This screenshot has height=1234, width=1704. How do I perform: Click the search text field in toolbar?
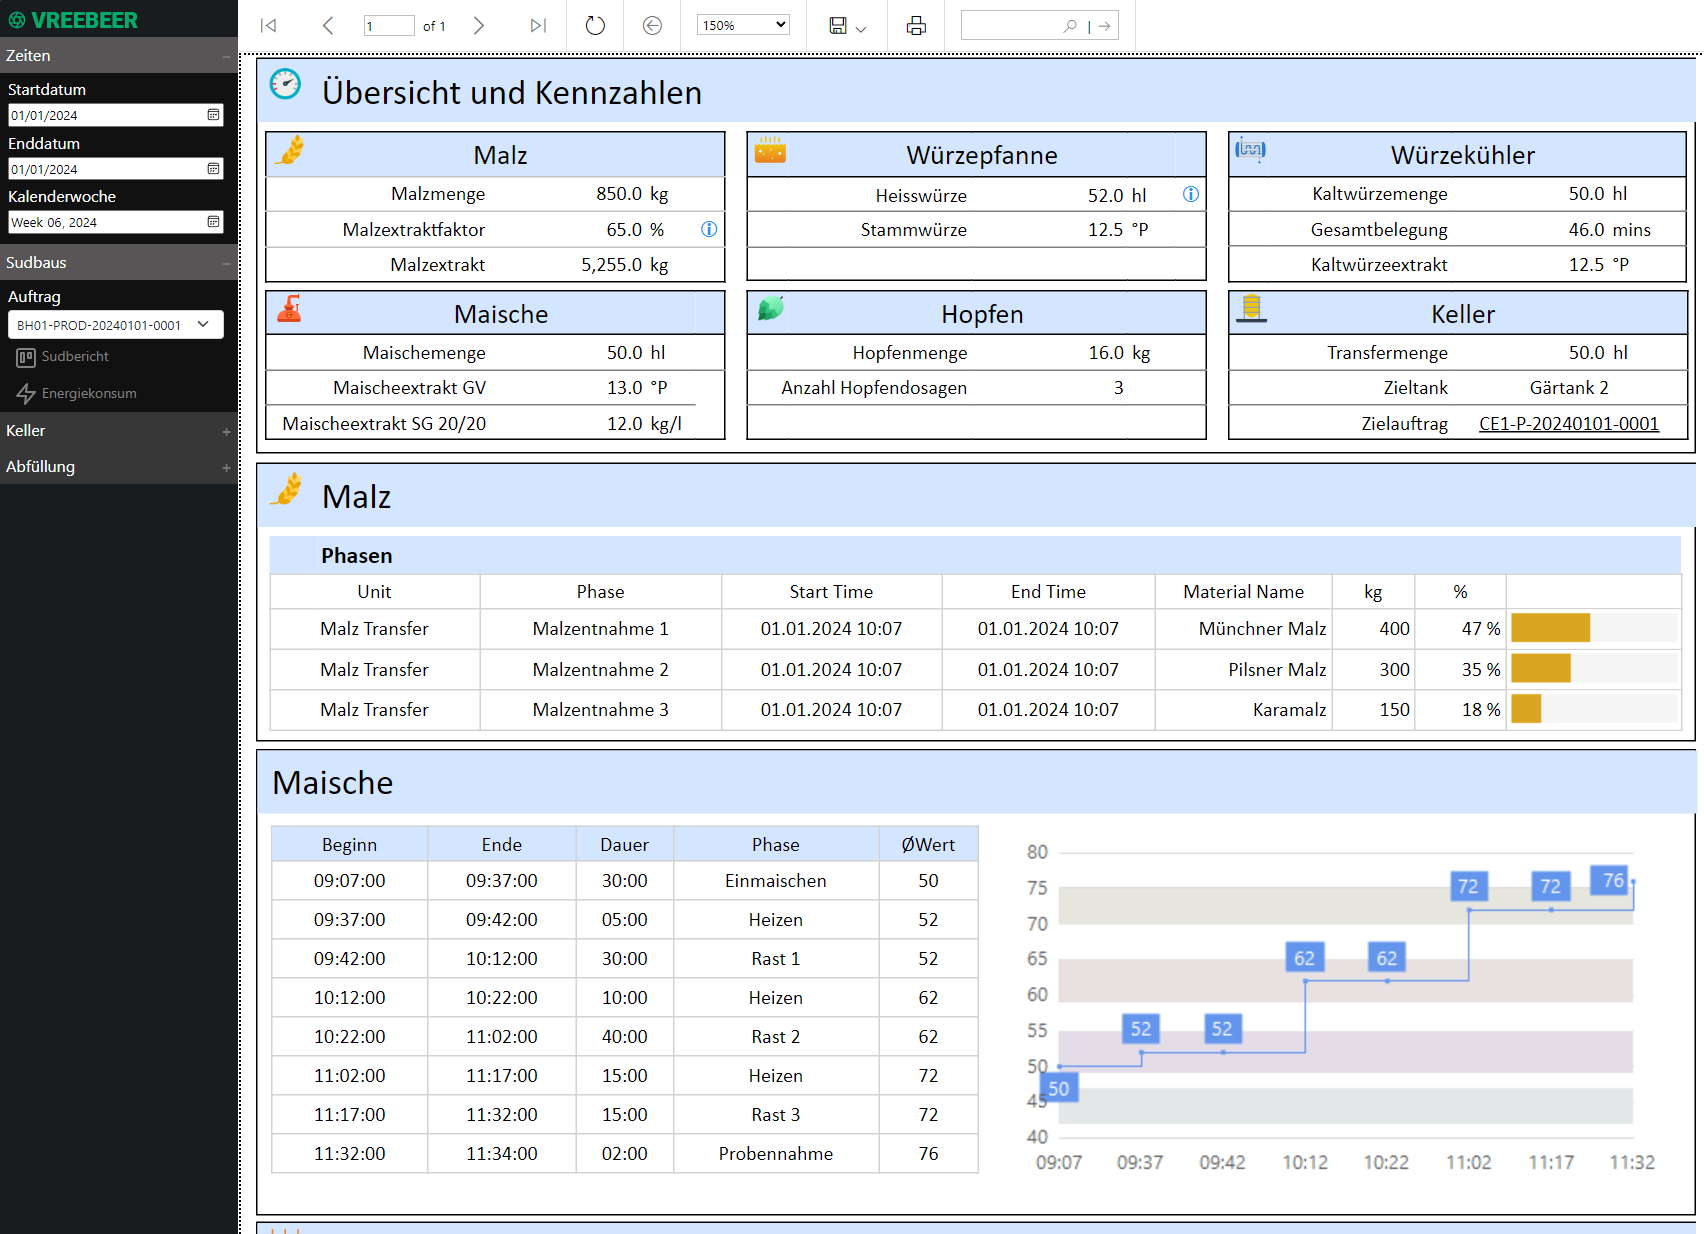(1012, 26)
